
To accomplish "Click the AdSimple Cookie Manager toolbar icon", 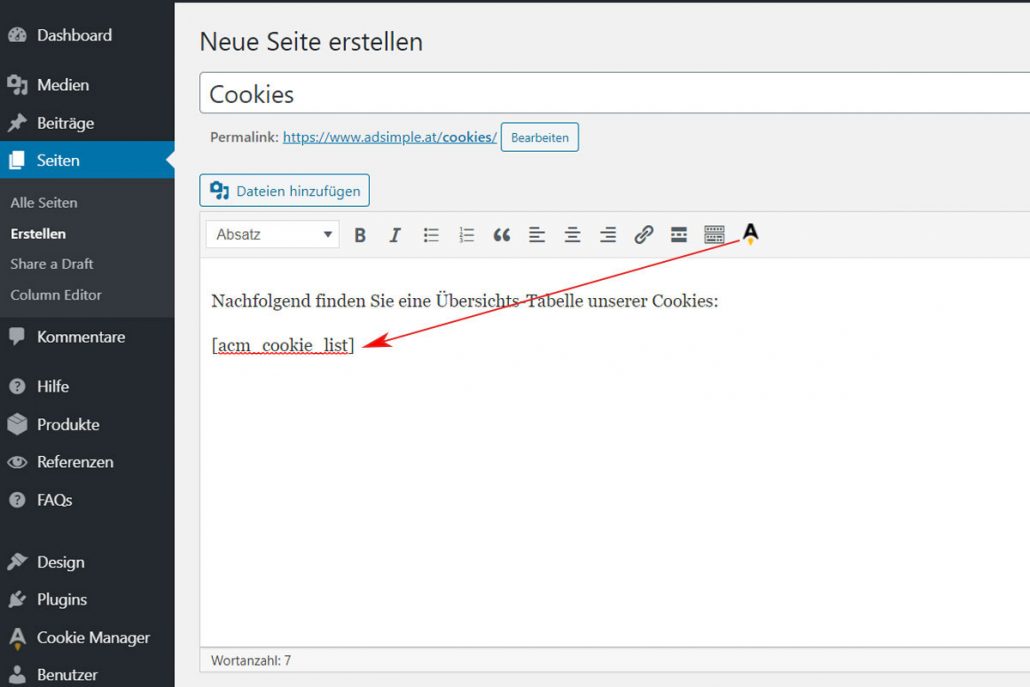I will coord(750,234).
